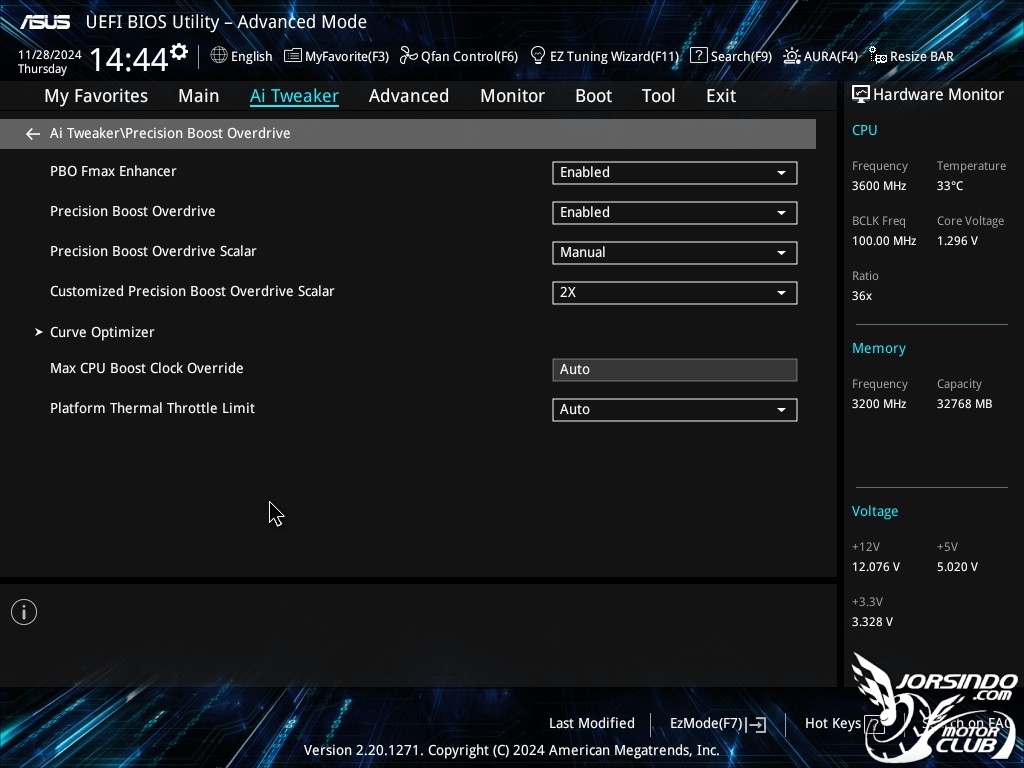Click Last Modified button
Image resolution: width=1024 pixels, height=768 pixels.
click(x=592, y=723)
